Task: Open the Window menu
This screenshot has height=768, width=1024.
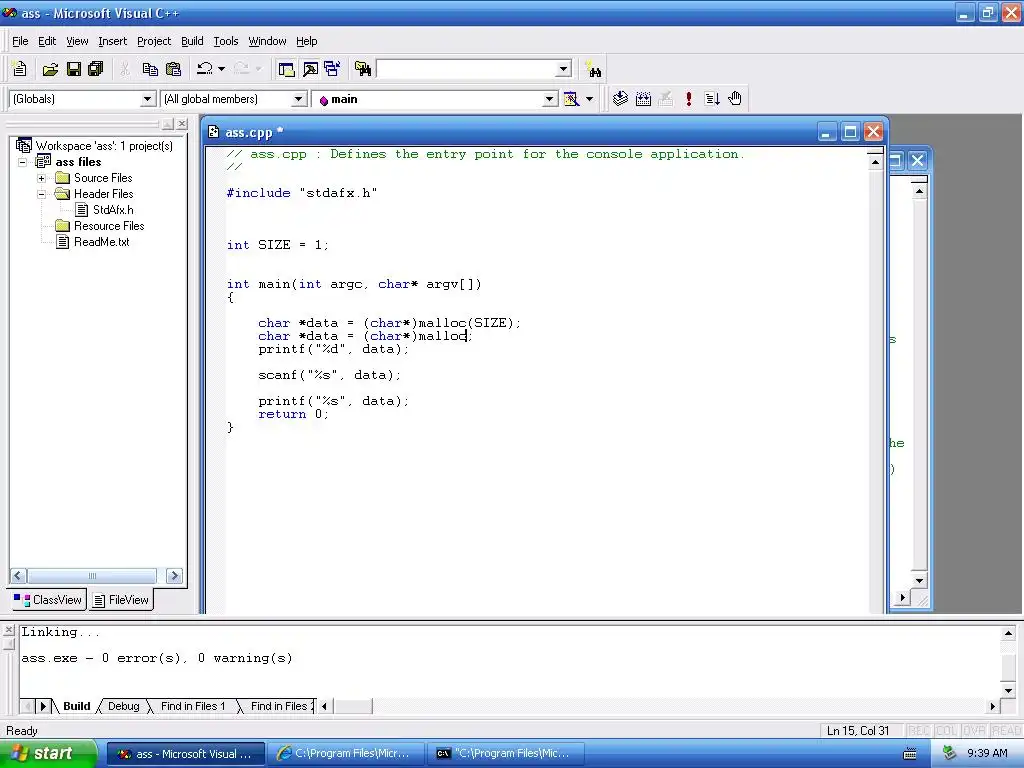Action: pos(267,41)
